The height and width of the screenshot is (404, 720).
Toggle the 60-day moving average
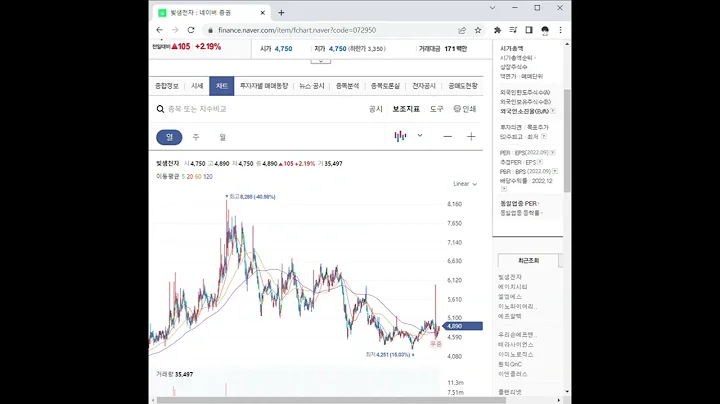[198, 176]
